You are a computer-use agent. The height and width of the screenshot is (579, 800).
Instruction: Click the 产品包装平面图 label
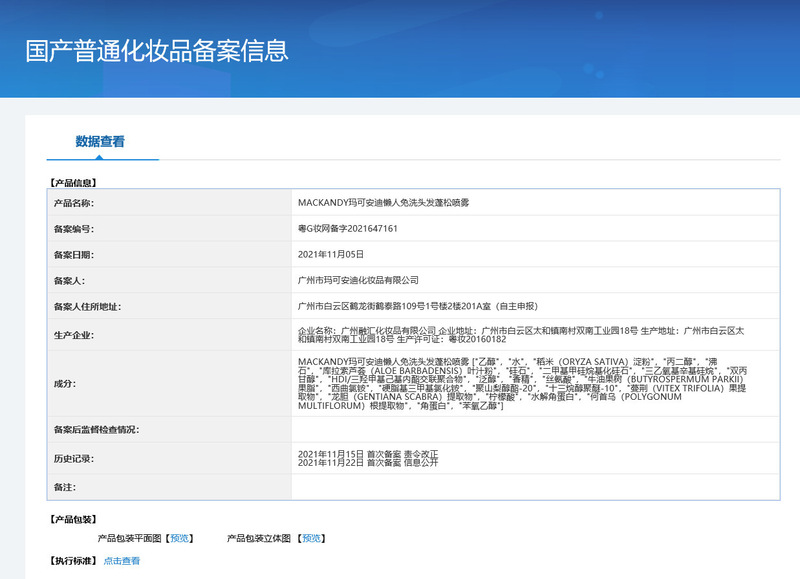point(129,538)
